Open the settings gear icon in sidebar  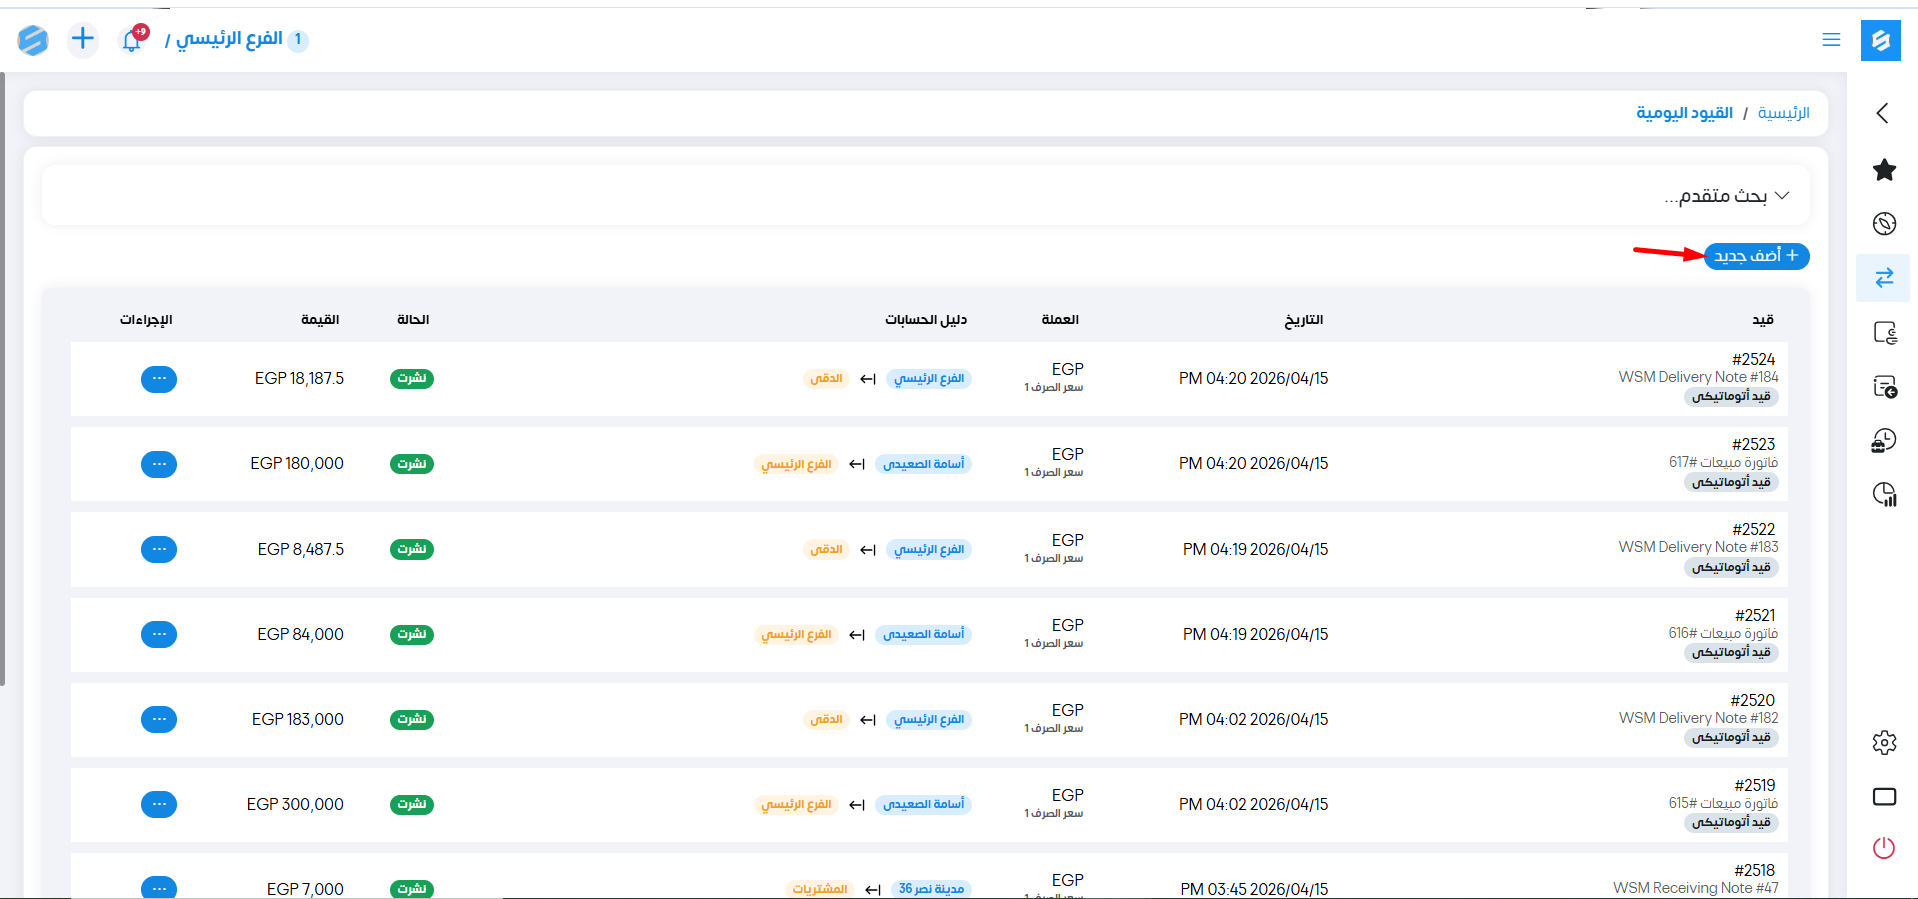(1884, 742)
